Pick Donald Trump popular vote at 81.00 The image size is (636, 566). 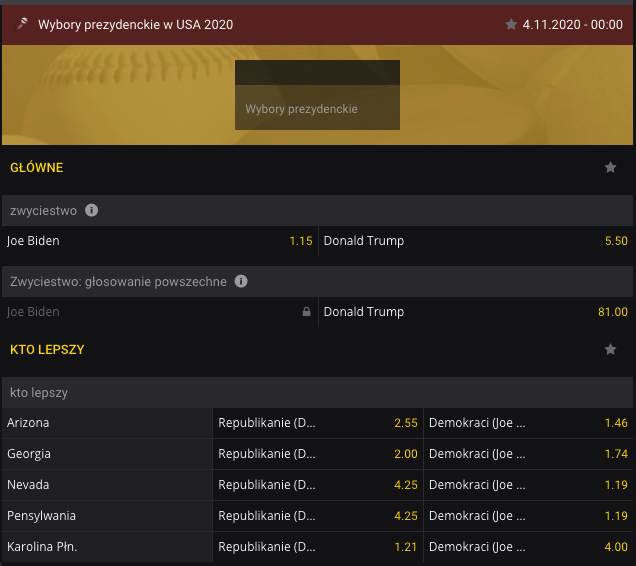point(476,312)
